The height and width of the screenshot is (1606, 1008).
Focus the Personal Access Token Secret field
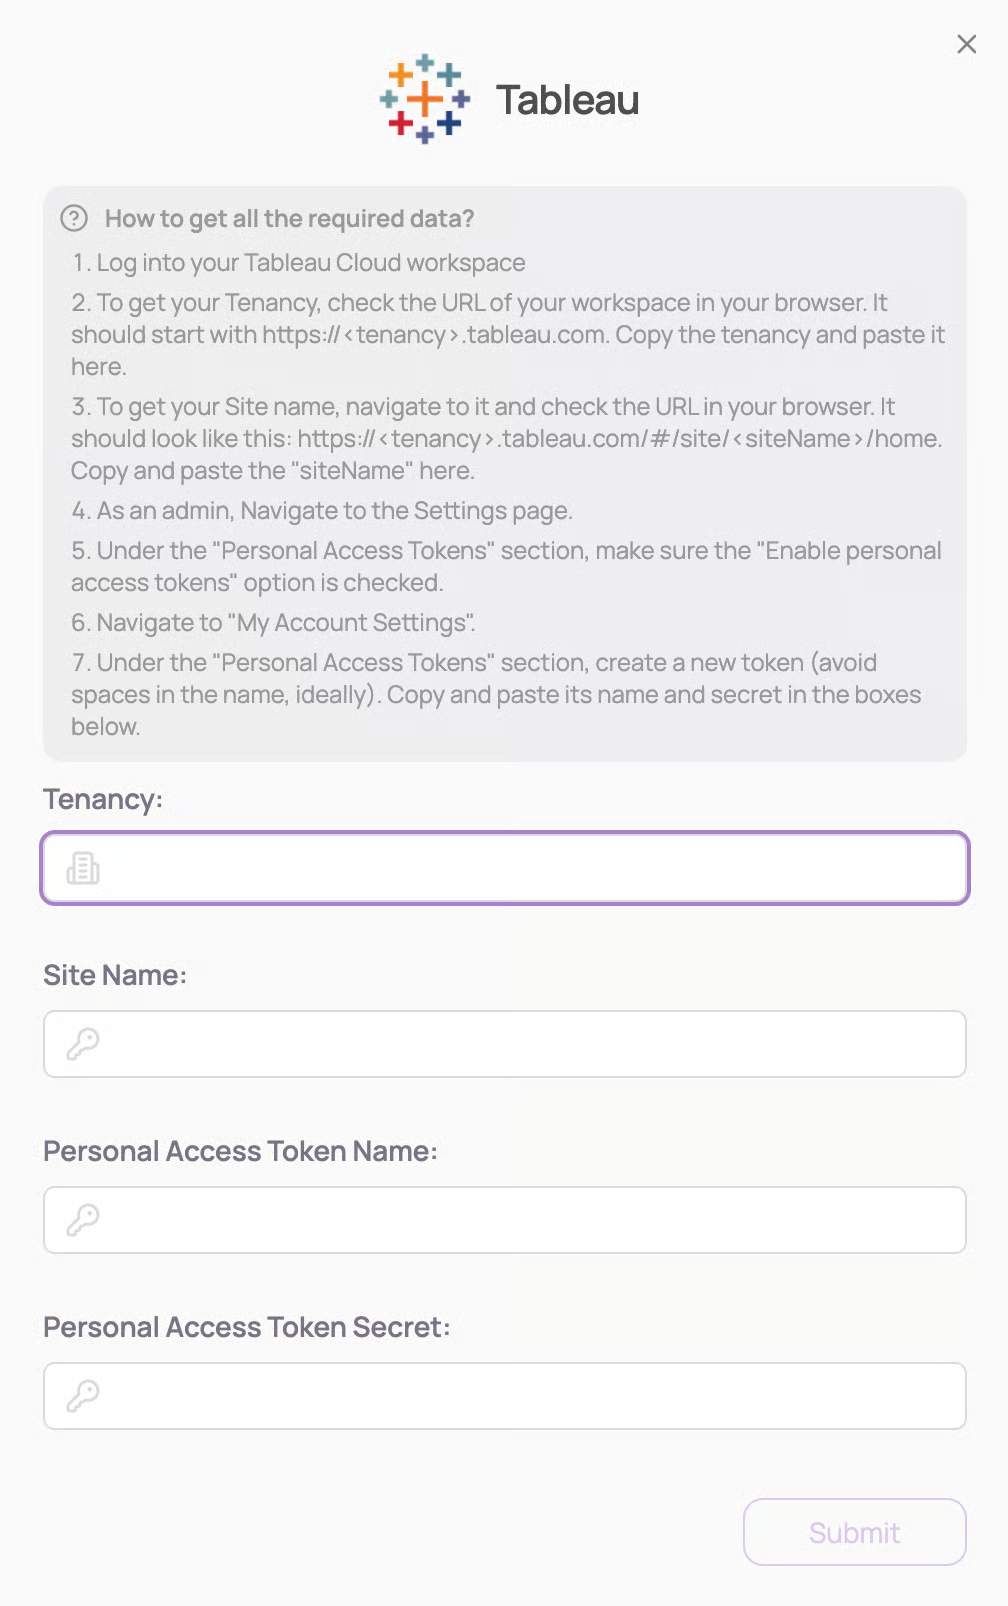pyautogui.click(x=530, y=1396)
